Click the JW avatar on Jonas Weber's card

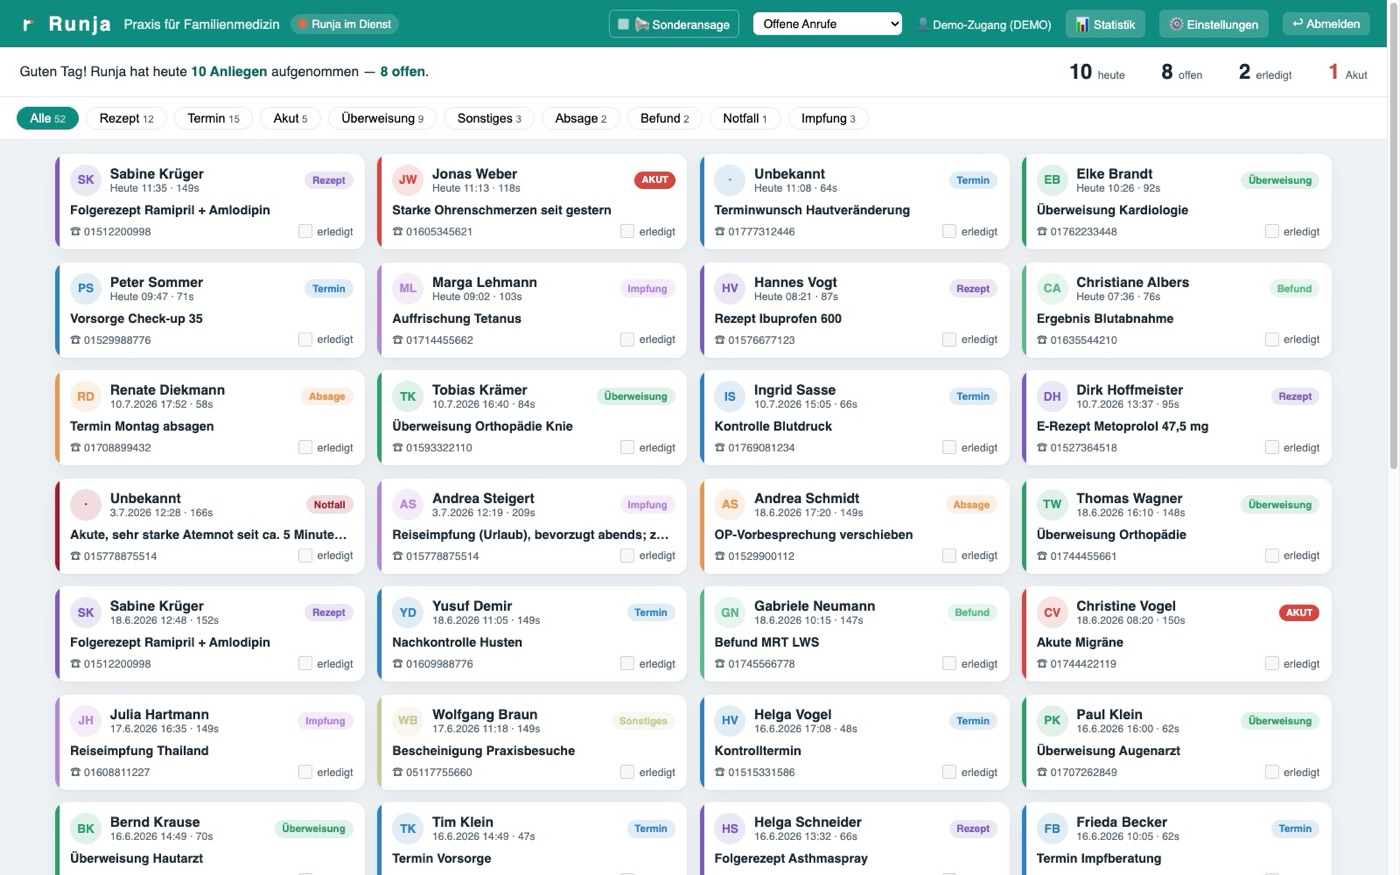pyautogui.click(x=408, y=180)
